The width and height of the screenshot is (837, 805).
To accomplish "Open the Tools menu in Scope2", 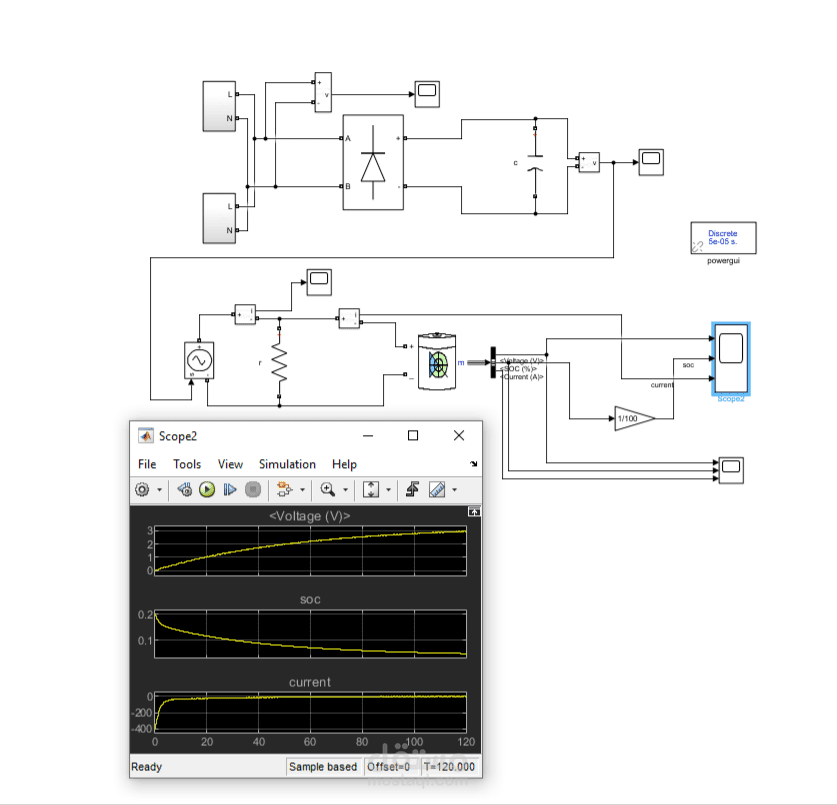I will 187,464.
